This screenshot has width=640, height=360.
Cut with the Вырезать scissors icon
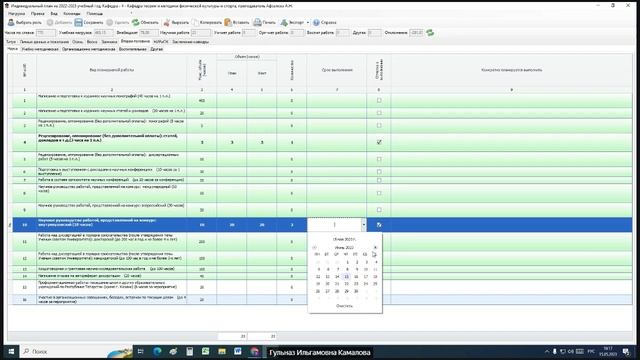pos(167,22)
